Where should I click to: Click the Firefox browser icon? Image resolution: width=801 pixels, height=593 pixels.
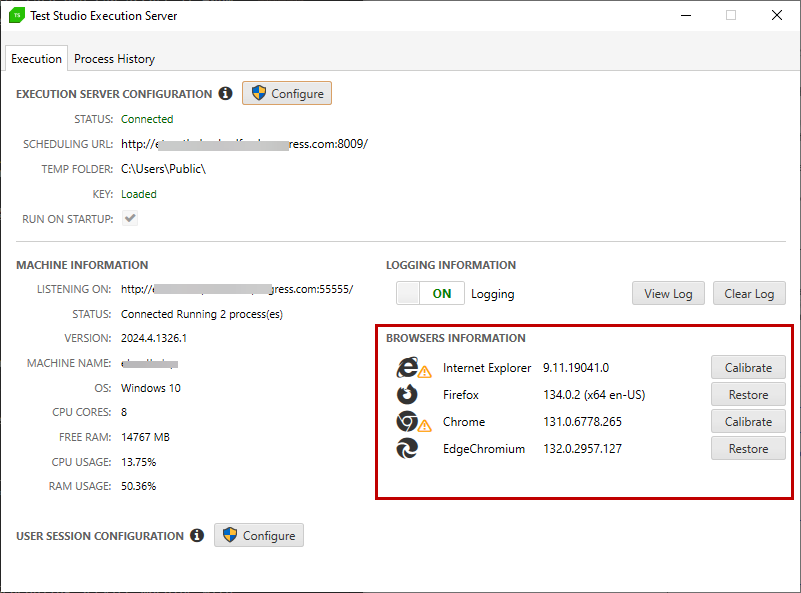[407, 394]
